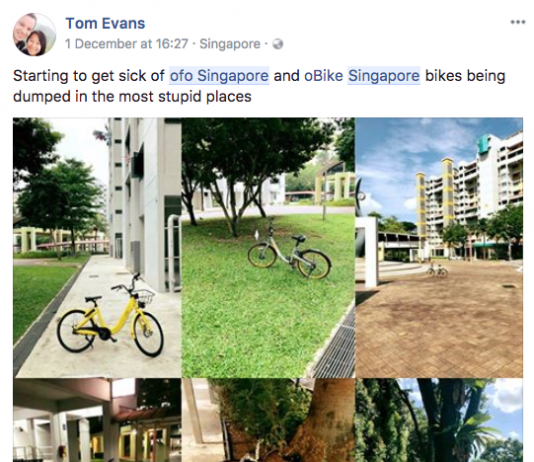The height and width of the screenshot is (462, 534).
Task: Click the post text about dumped bikes
Action: coord(259,86)
